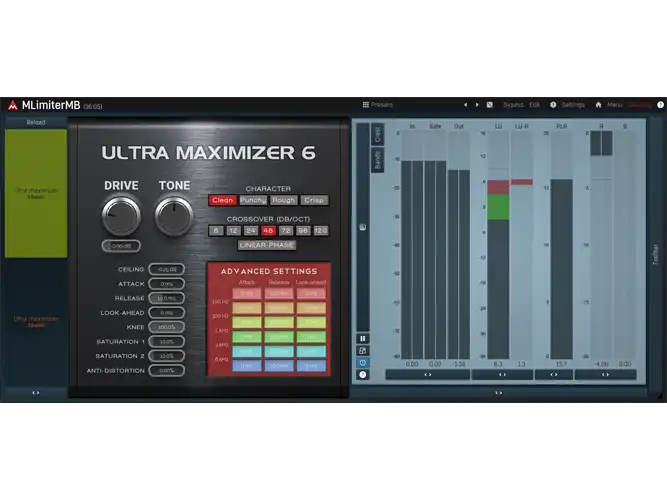The image size is (667, 500).
Task: Click collapse arrows below meter panel
Action: [498, 393]
